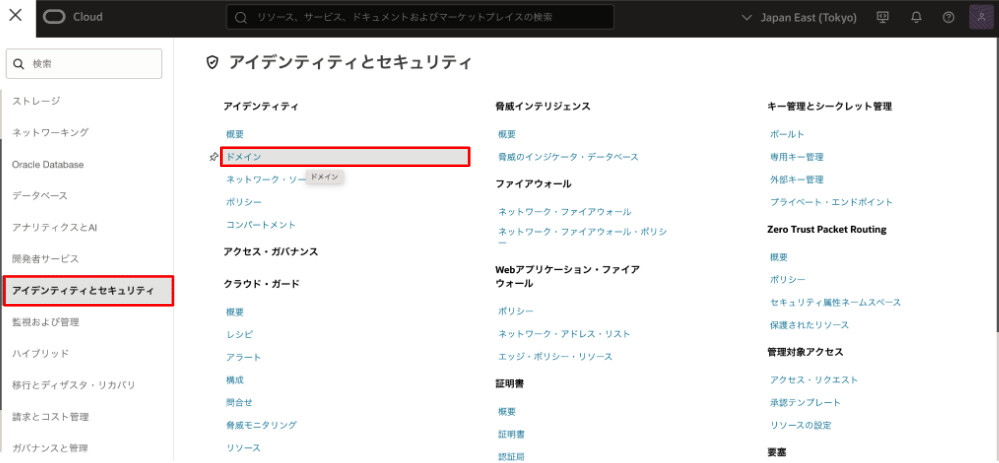Open the 専用キー管理 link

(x=797, y=157)
